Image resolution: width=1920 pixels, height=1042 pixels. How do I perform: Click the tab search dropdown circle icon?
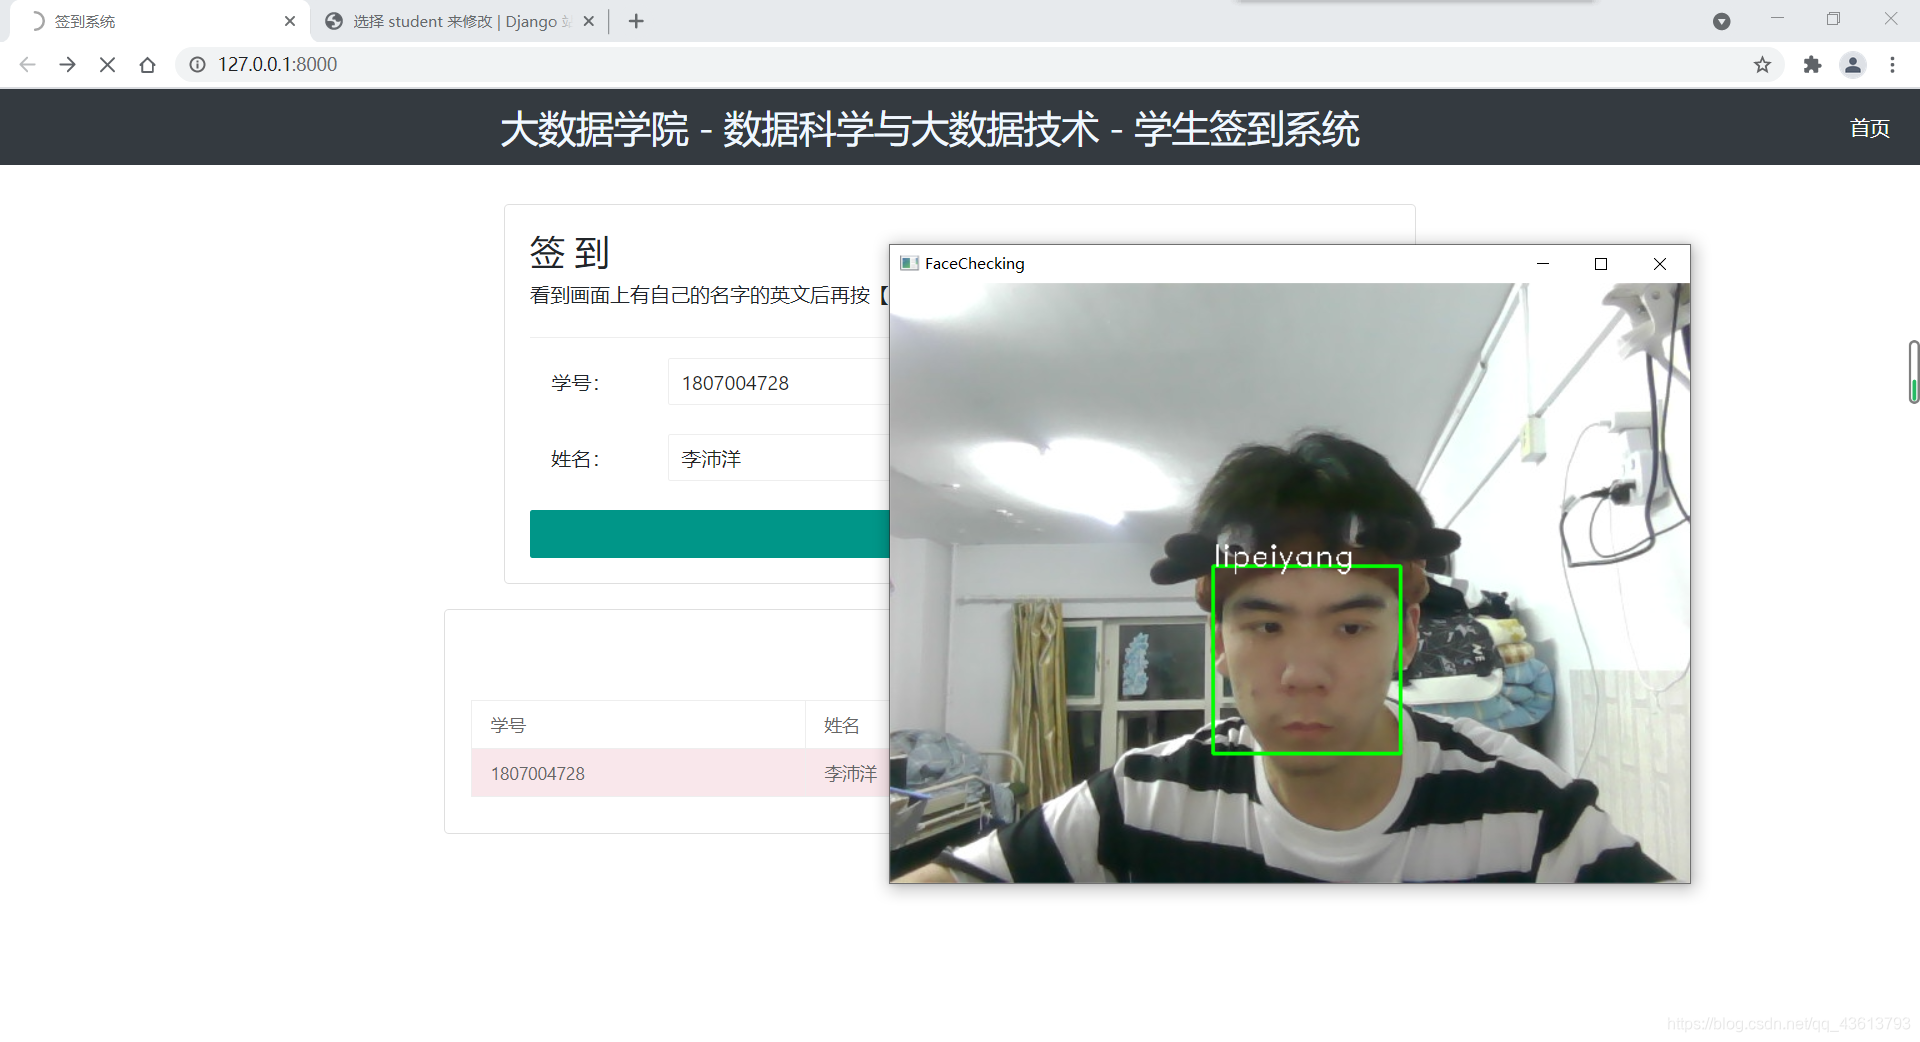1721,21
